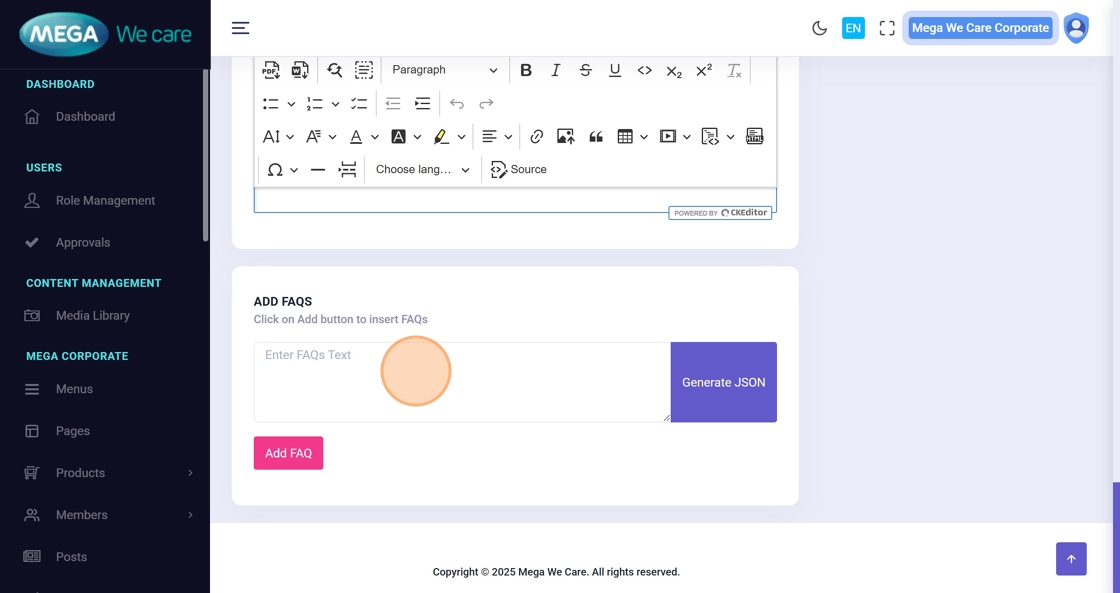Apply italic formatting
This screenshot has width=1120, height=593.
556,70
